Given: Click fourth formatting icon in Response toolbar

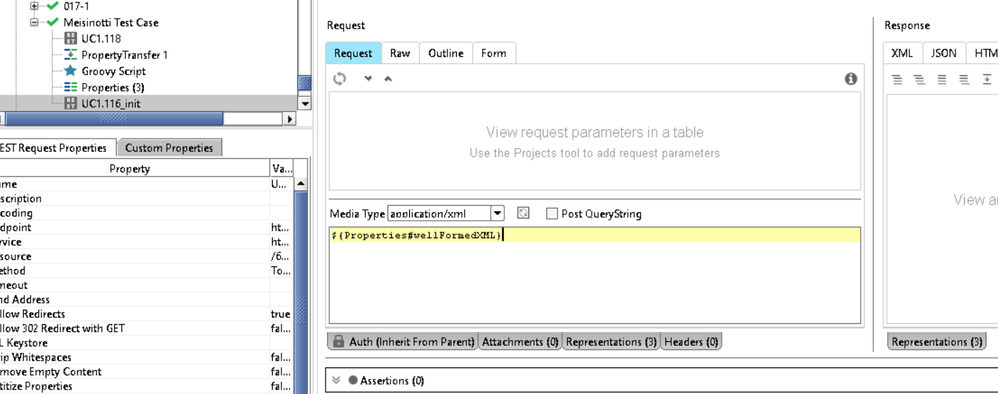Looking at the screenshot, I should [964, 80].
